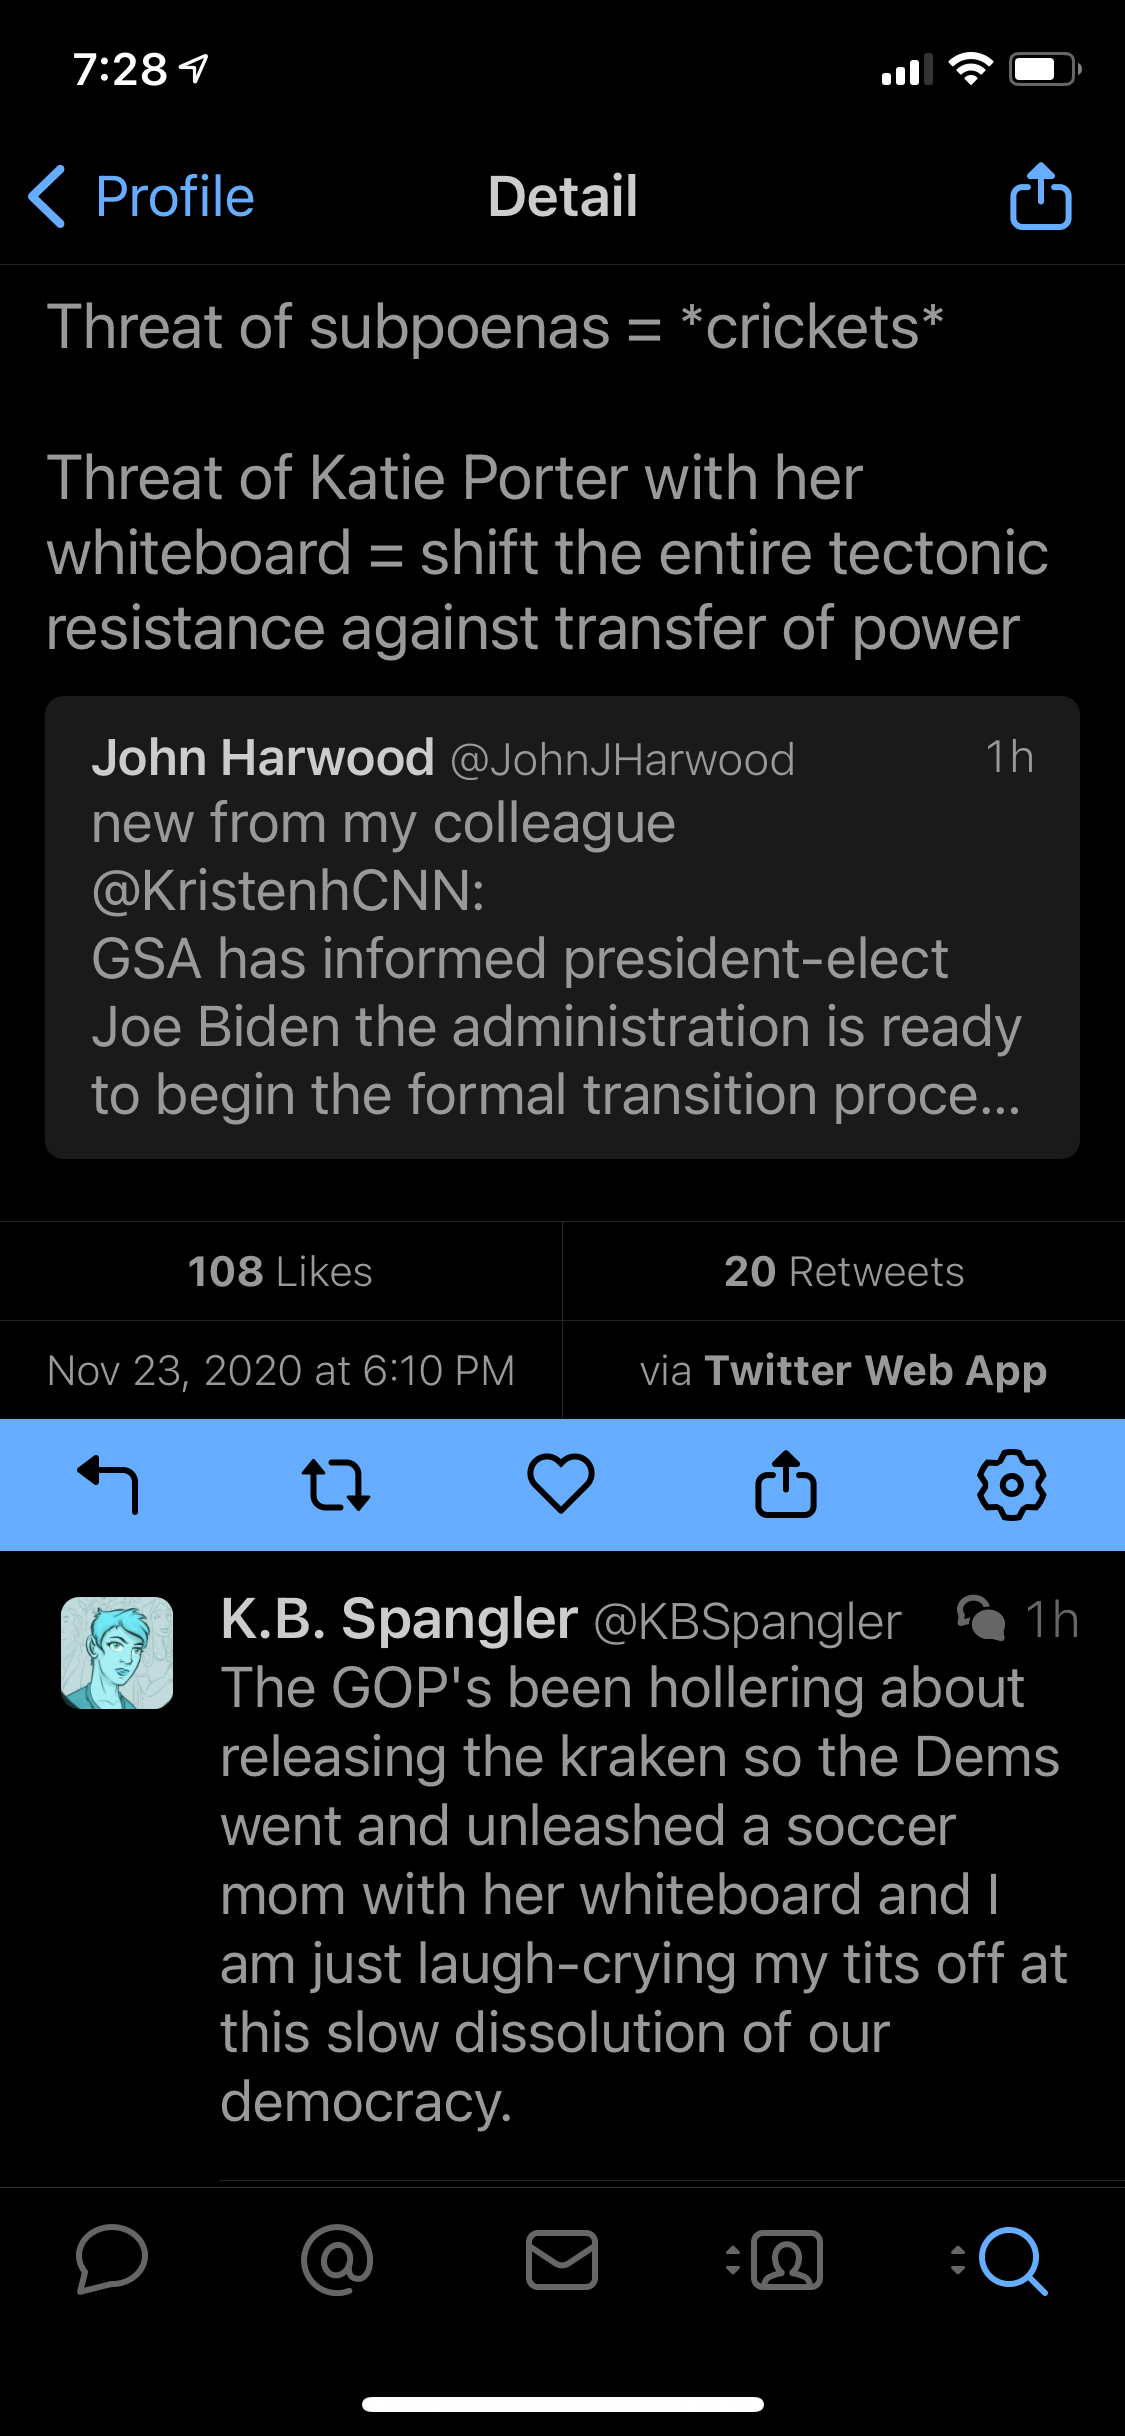
Task: Tap conversation icon on Spangler's reply
Action: (981, 1619)
